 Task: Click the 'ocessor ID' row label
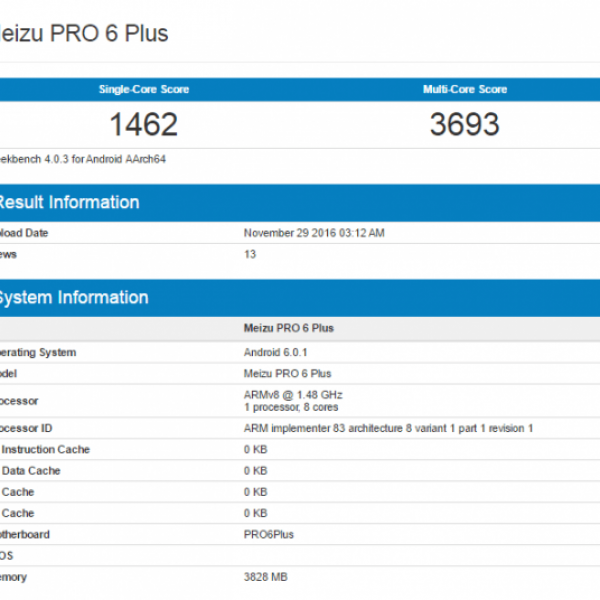coord(26,428)
